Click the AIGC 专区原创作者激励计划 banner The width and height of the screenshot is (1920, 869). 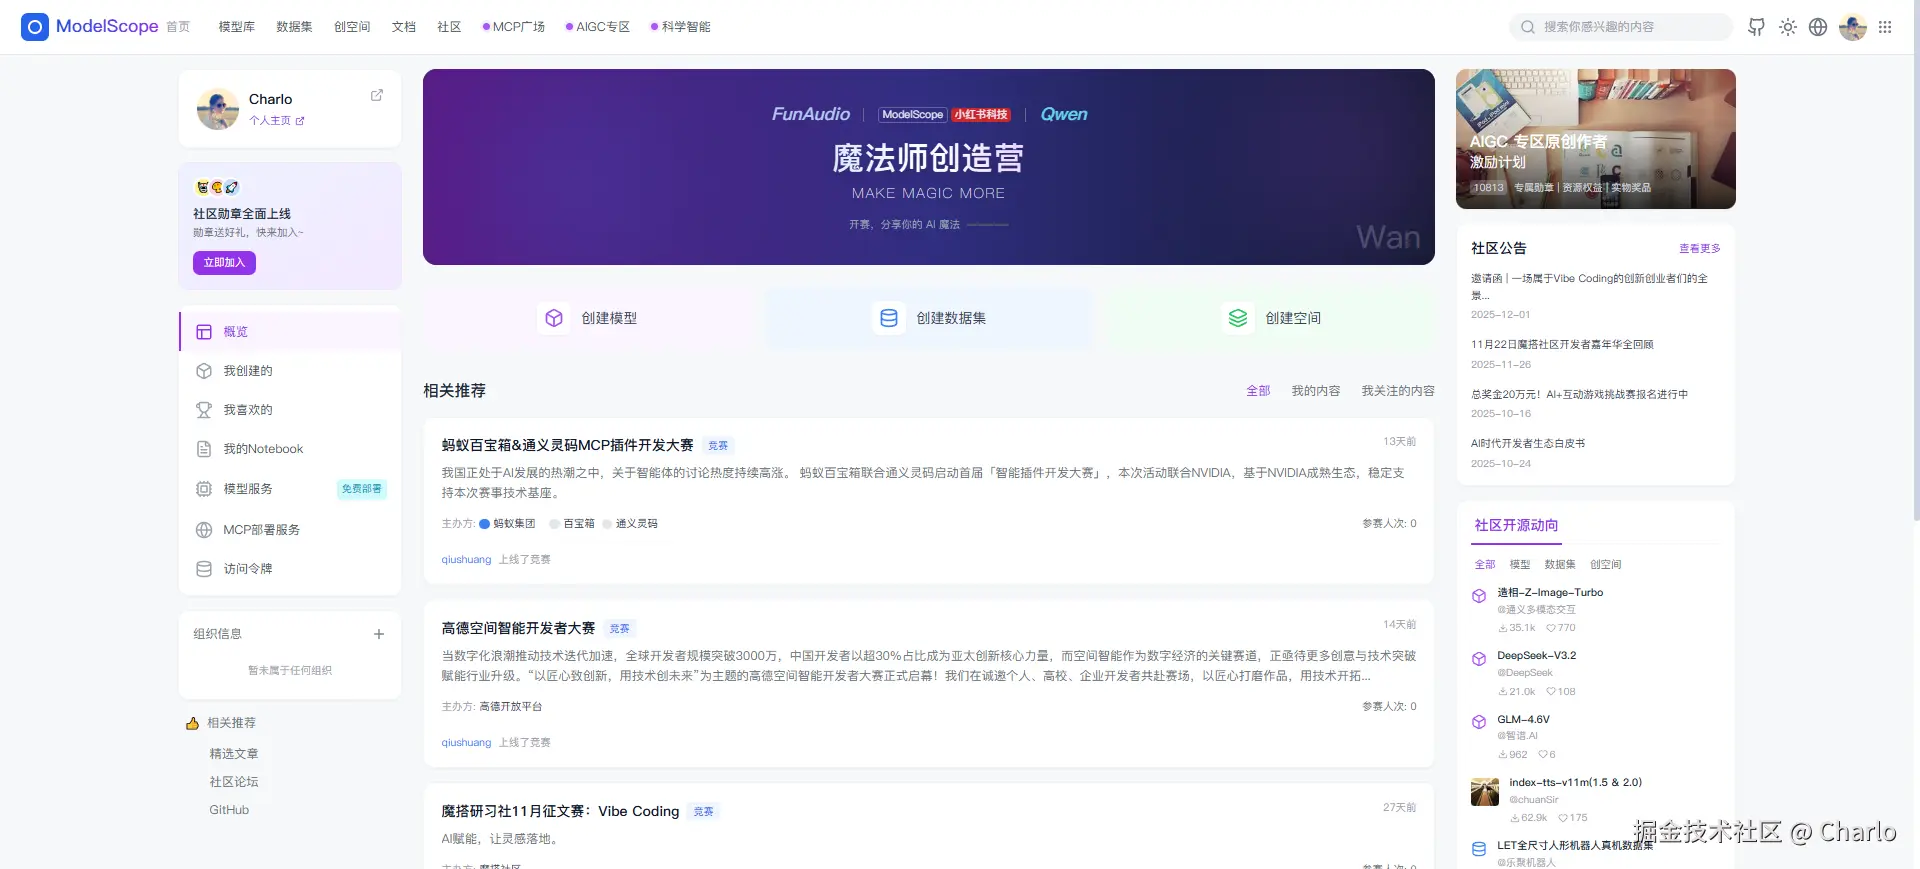tap(1596, 139)
